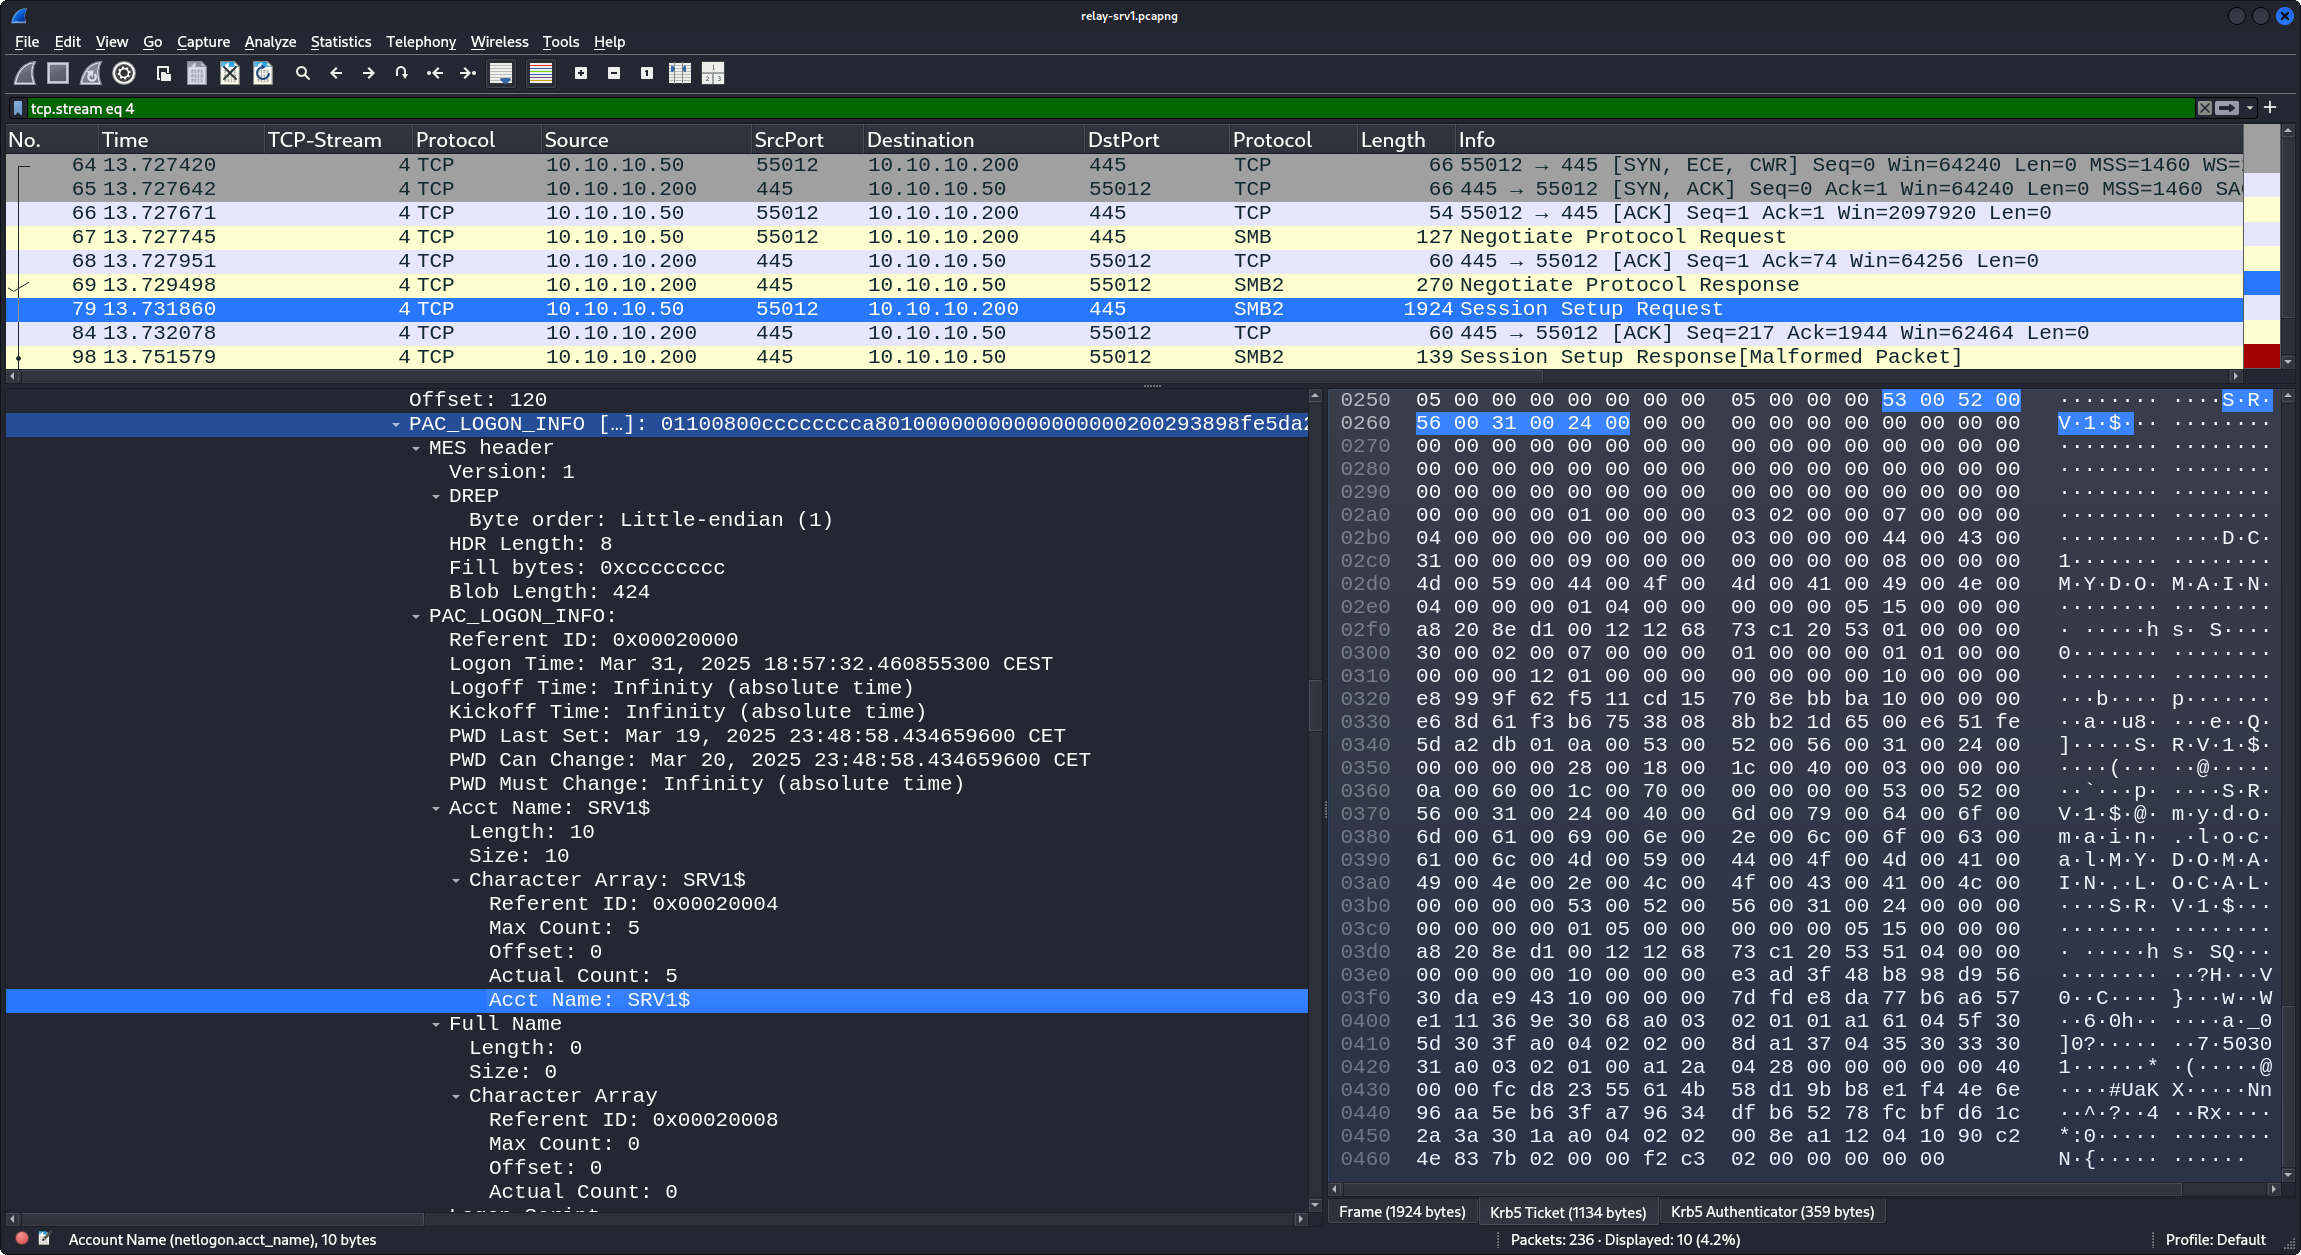Open the File menu
The image size is (2301, 1255).
click(x=27, y=42)
